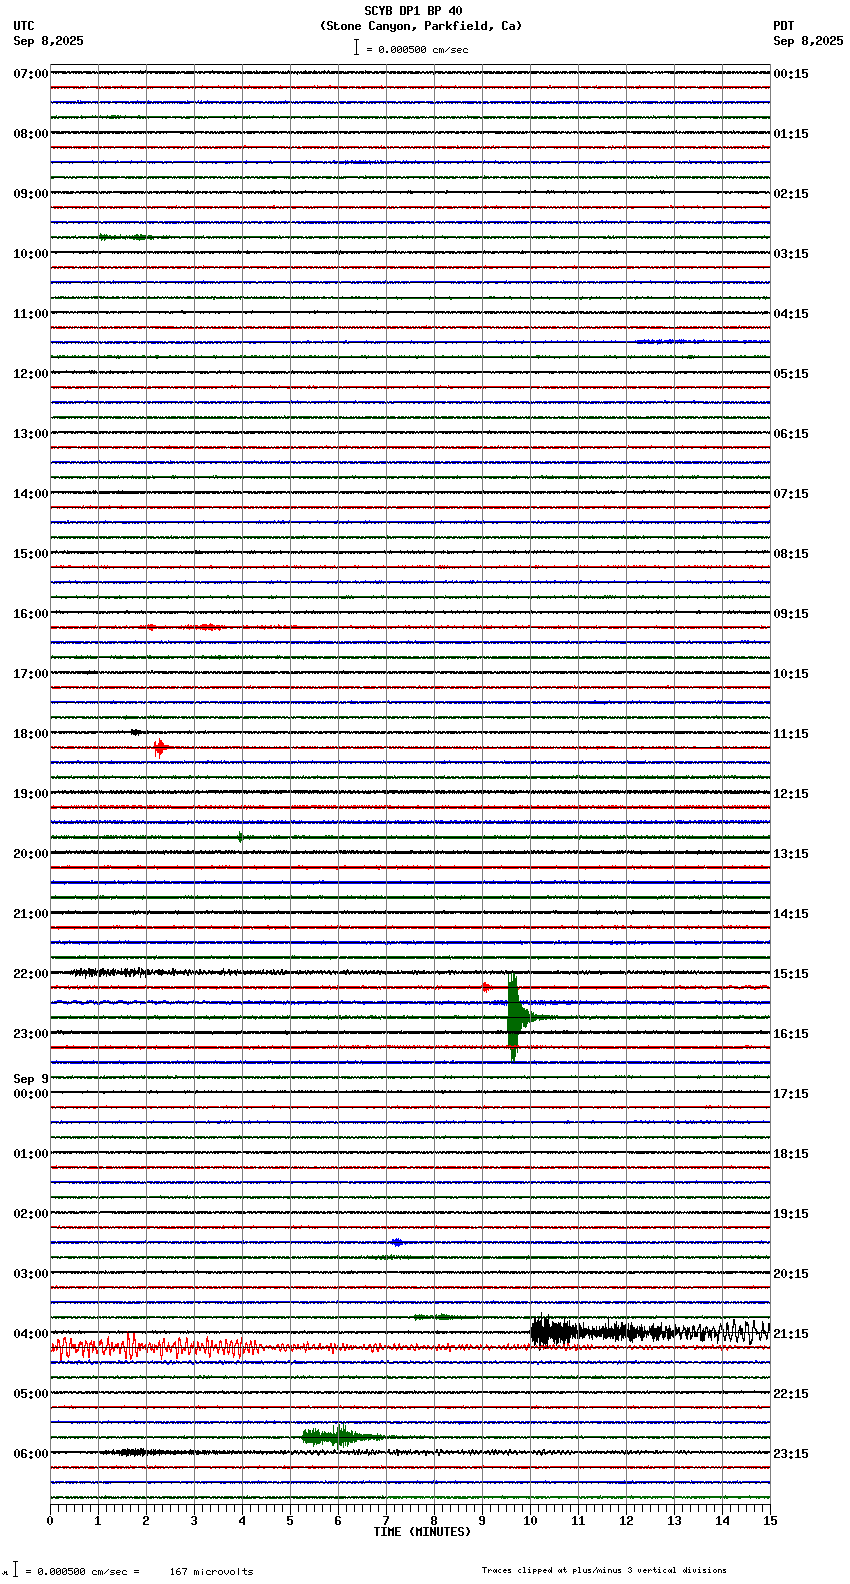Click the '13' tick label on time axis
The image size is (850, 1584).
(x=674, y=1521)
